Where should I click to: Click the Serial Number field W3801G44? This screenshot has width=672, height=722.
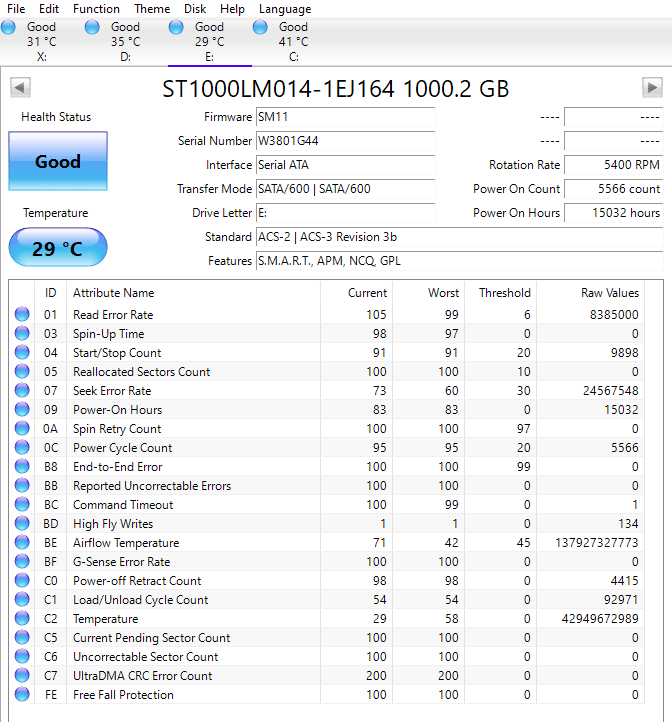345,141
